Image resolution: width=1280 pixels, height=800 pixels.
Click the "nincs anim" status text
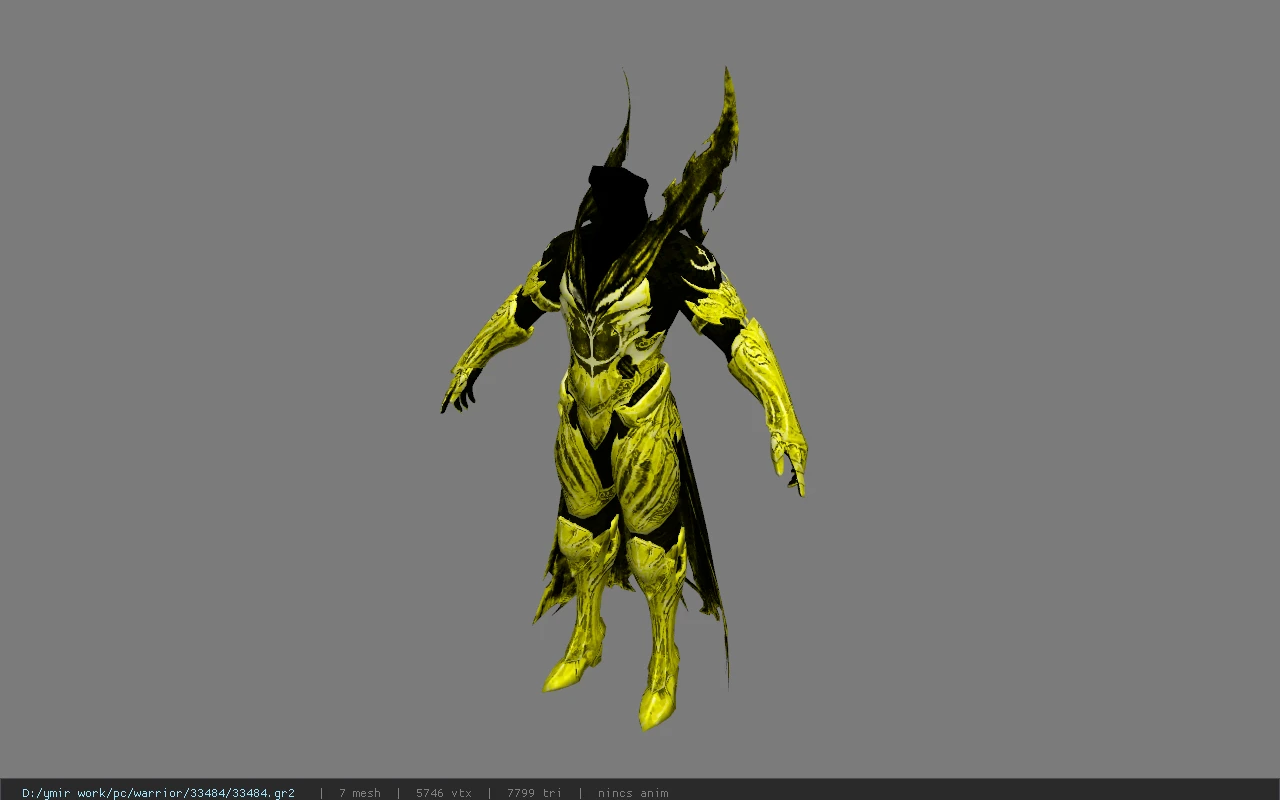click(x=633, y=793)
